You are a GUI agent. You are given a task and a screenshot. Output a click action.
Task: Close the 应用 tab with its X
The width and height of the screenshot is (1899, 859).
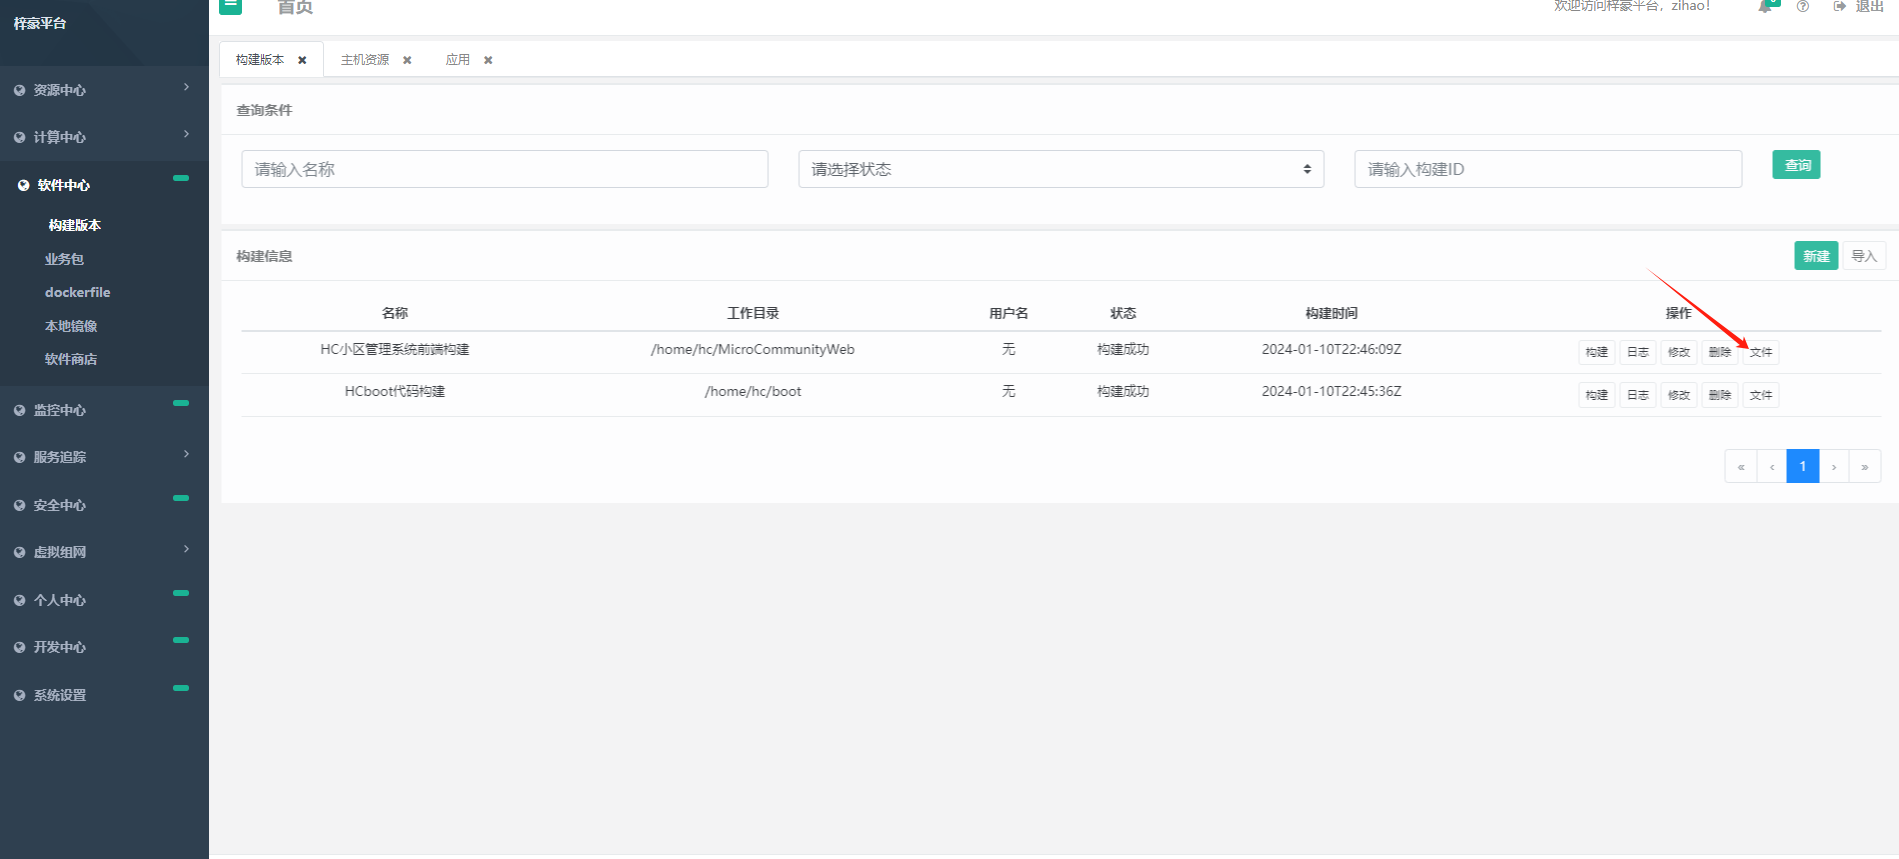(488, 60)
